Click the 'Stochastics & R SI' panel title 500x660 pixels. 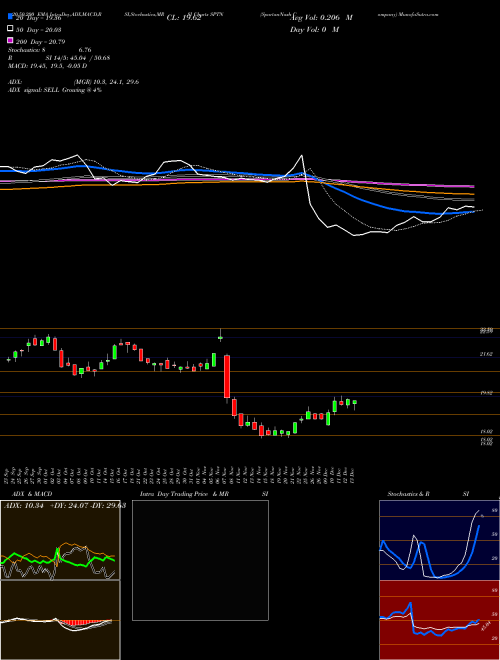point(428,494)
